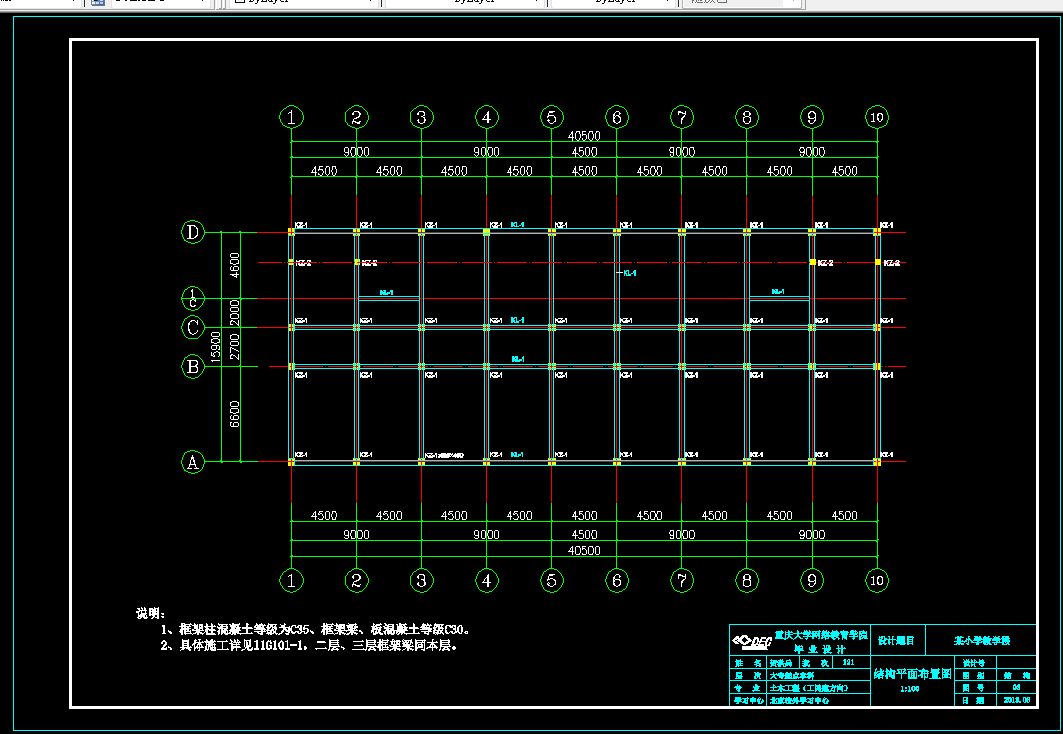Screen dimensions: 1063x734
Task: Select the 121 value in title block
Action: click(847, 663)
